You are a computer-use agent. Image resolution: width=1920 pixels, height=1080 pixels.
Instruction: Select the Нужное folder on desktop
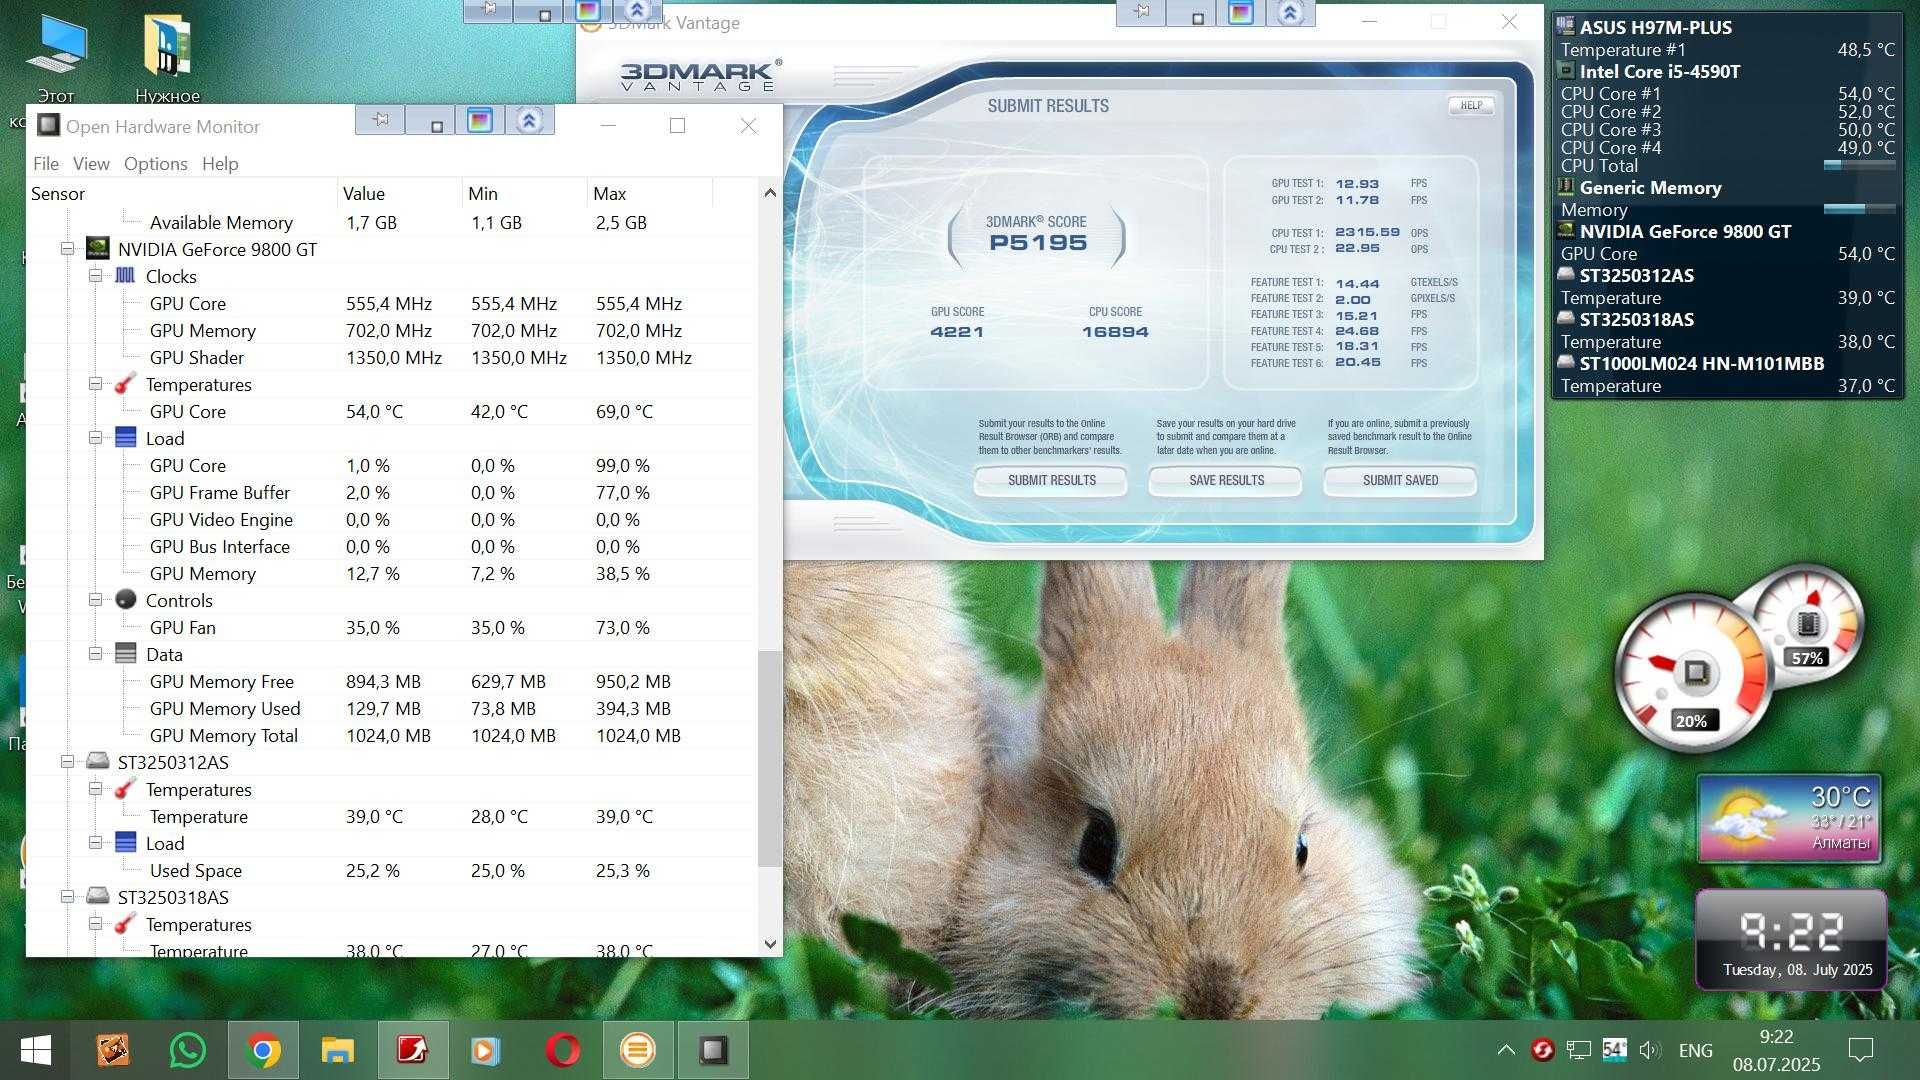pyautogui.click(x=167, y=58)
